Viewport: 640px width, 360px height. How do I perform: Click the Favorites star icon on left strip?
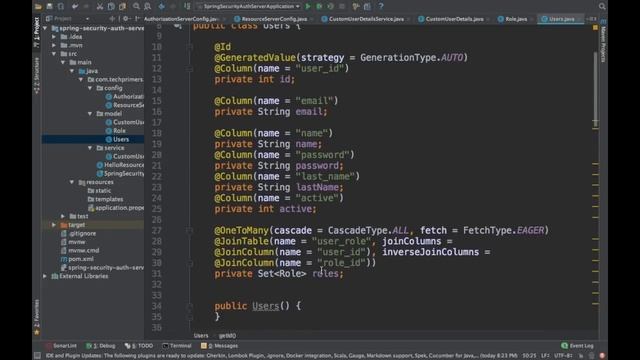click(x=36, y=333)
